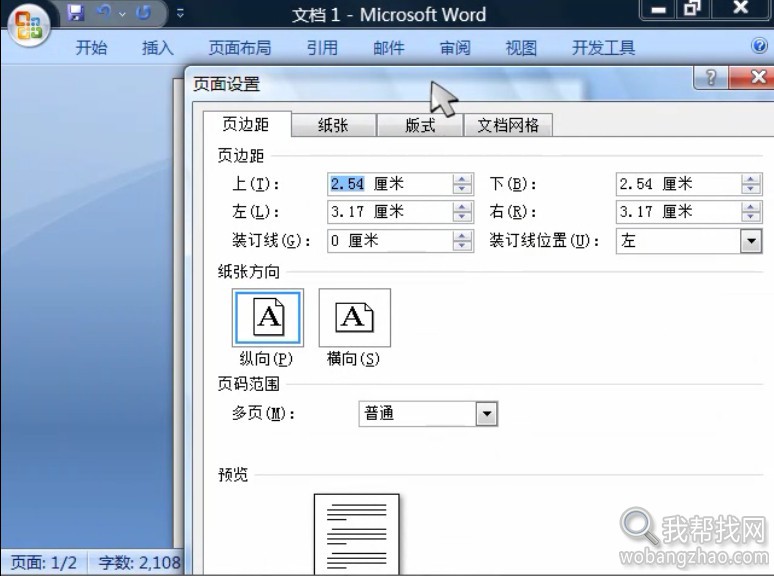Viewport: 774px width, 576px height.
Task: Open the 装订线位置 dropdown
Action: click(751, 241)
